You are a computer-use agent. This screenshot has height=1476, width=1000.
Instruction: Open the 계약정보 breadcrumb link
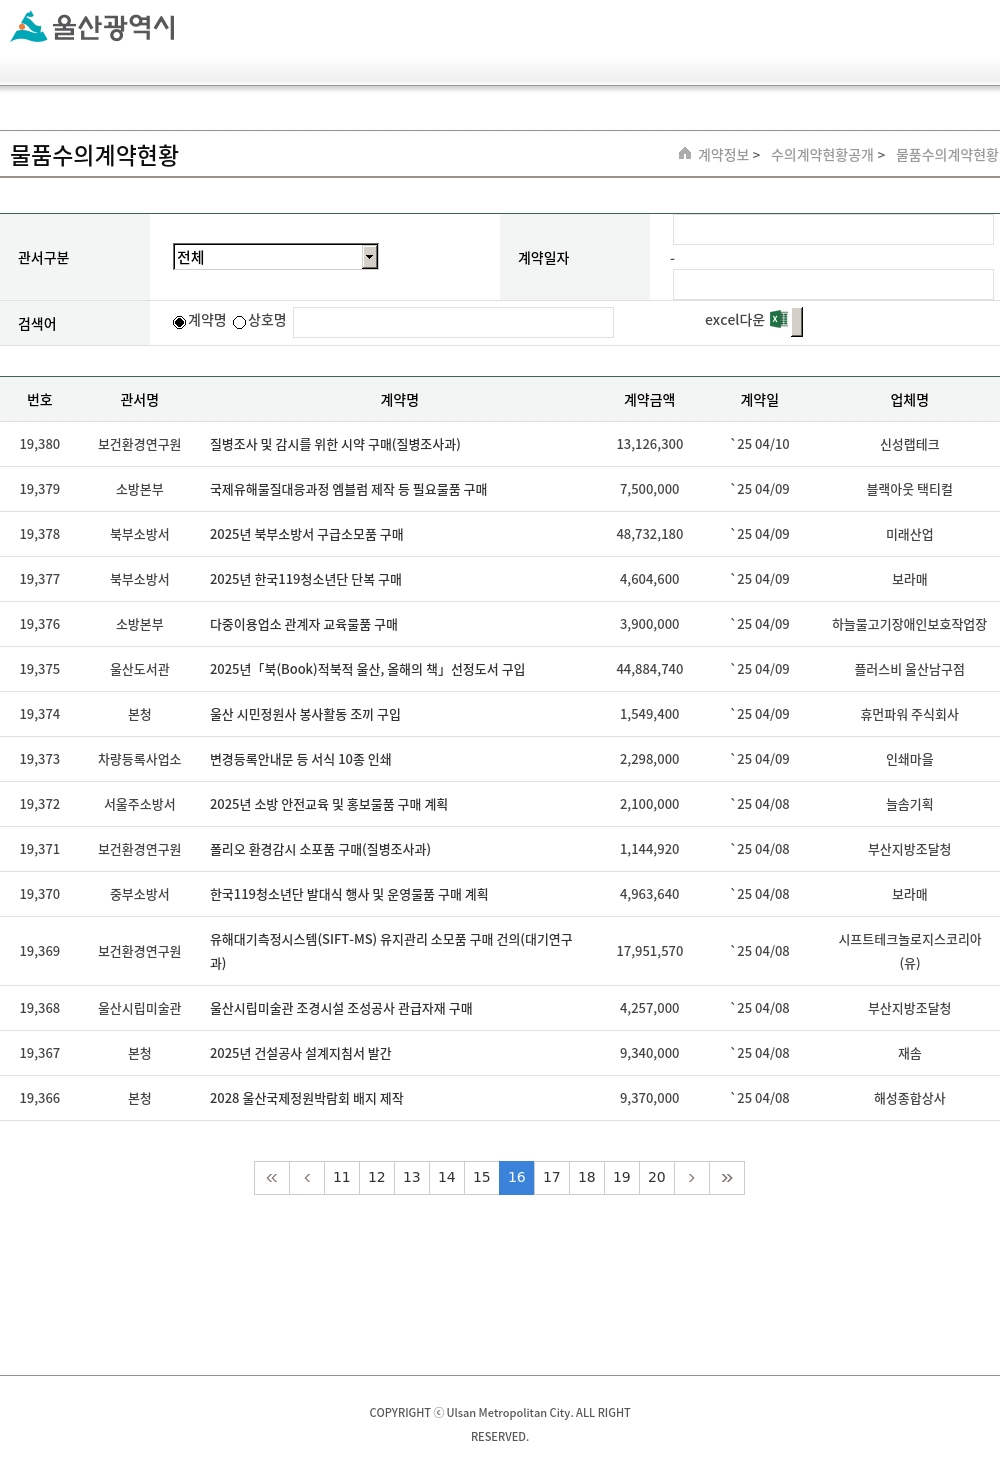tap(723, 155)
